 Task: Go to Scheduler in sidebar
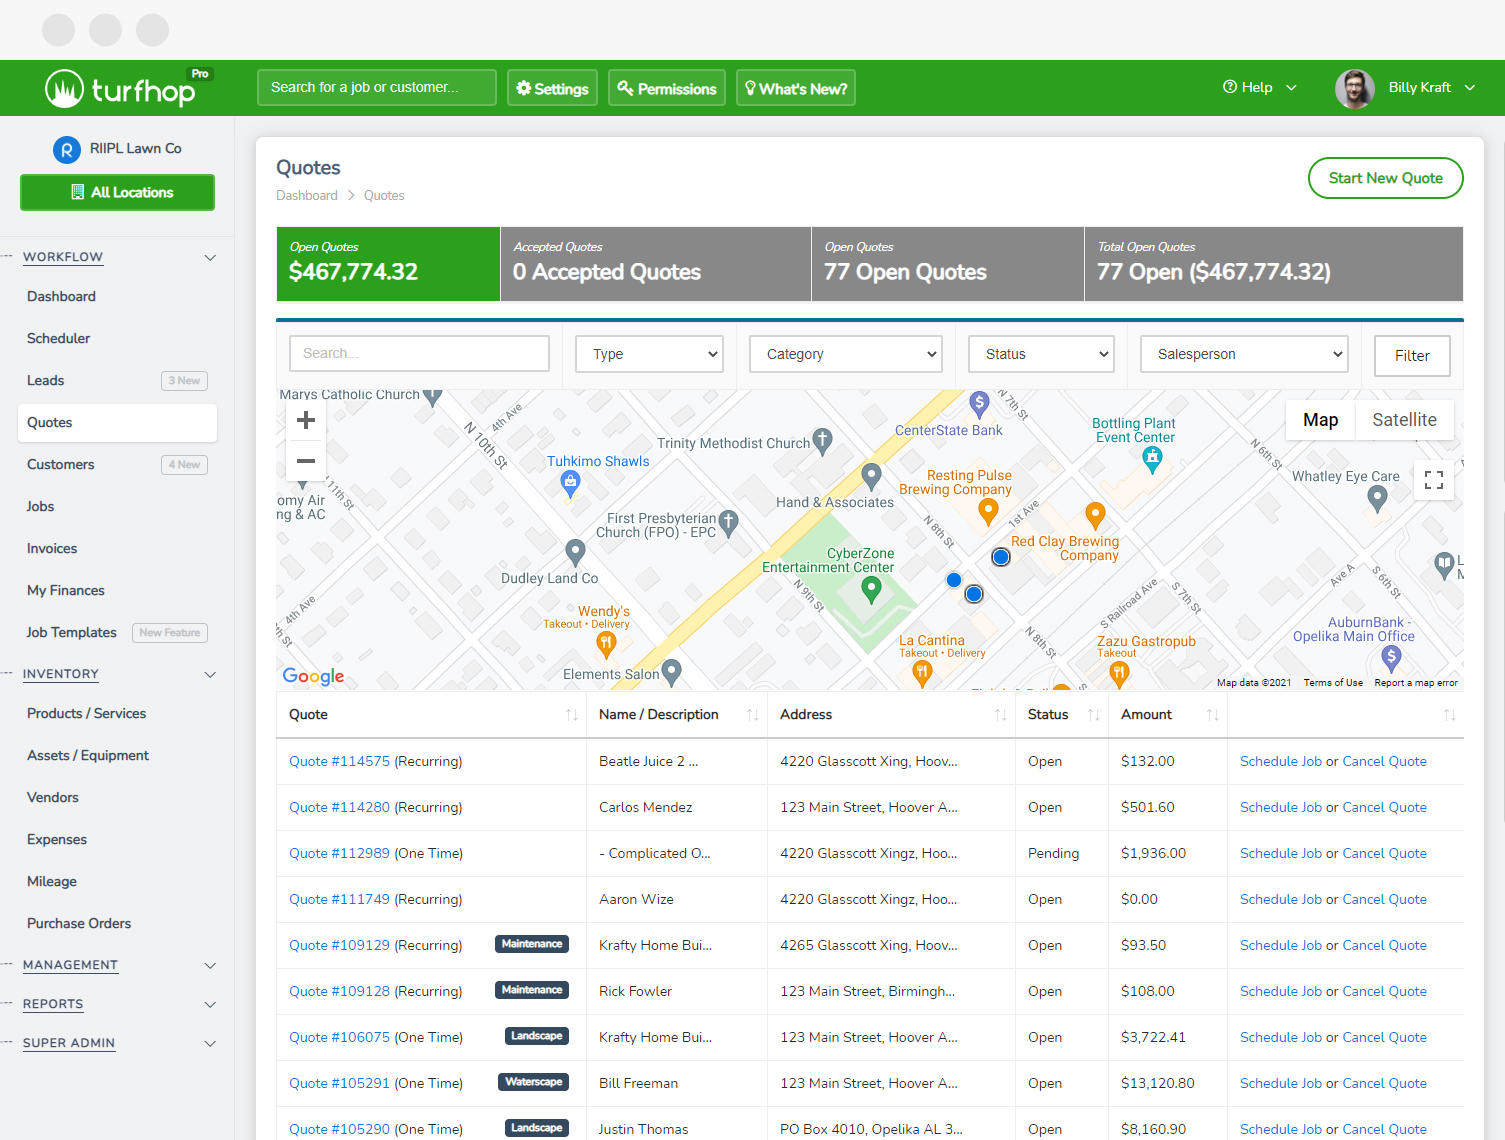pyautogui.click(x=58, y=339)
